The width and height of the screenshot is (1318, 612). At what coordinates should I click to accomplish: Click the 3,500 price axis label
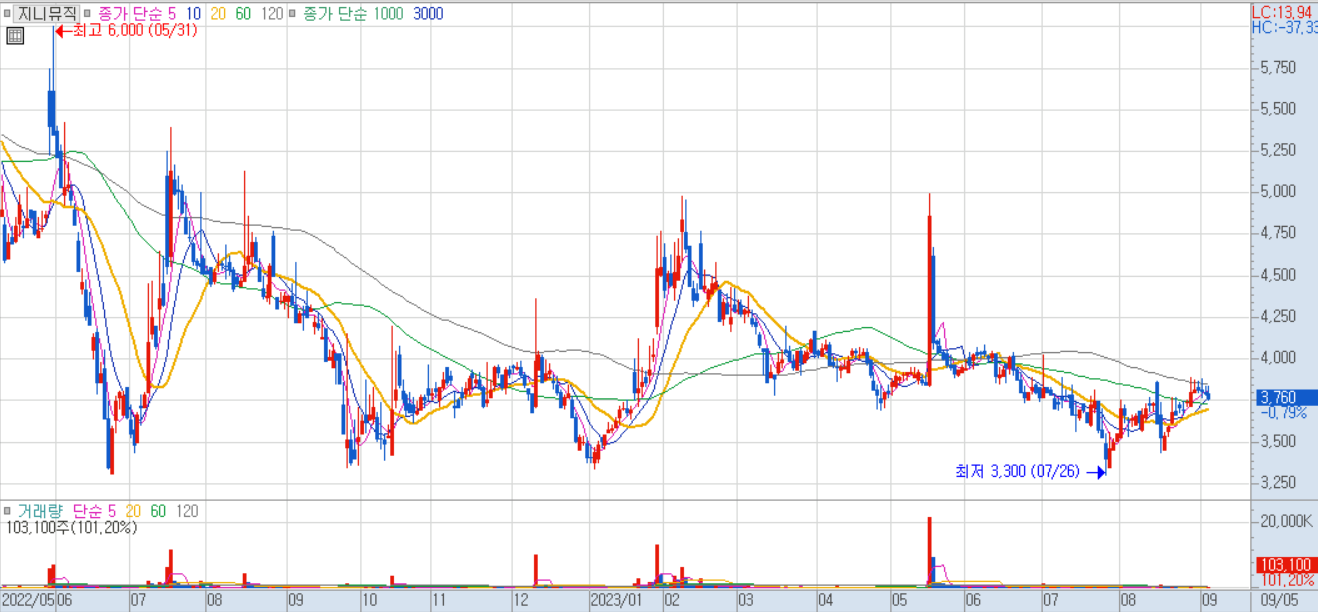point(1280,441)
